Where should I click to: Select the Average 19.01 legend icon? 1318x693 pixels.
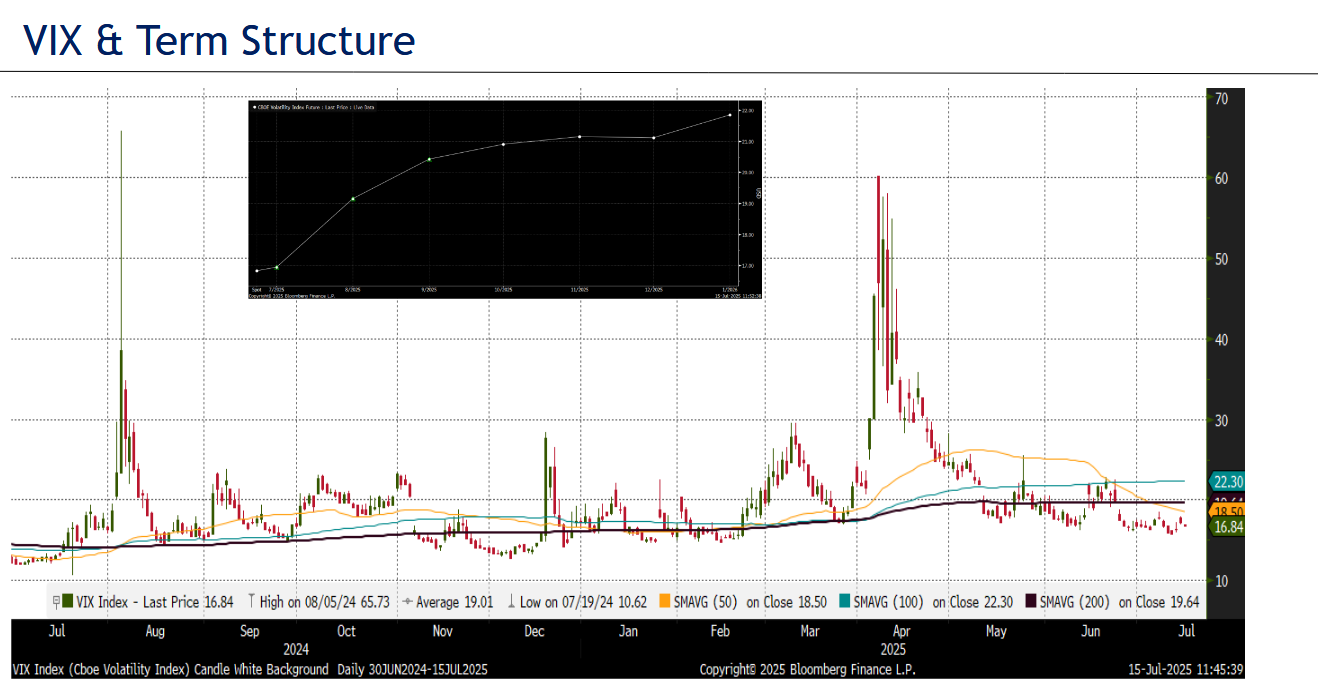pyautogui.click(x=407, y=602)
